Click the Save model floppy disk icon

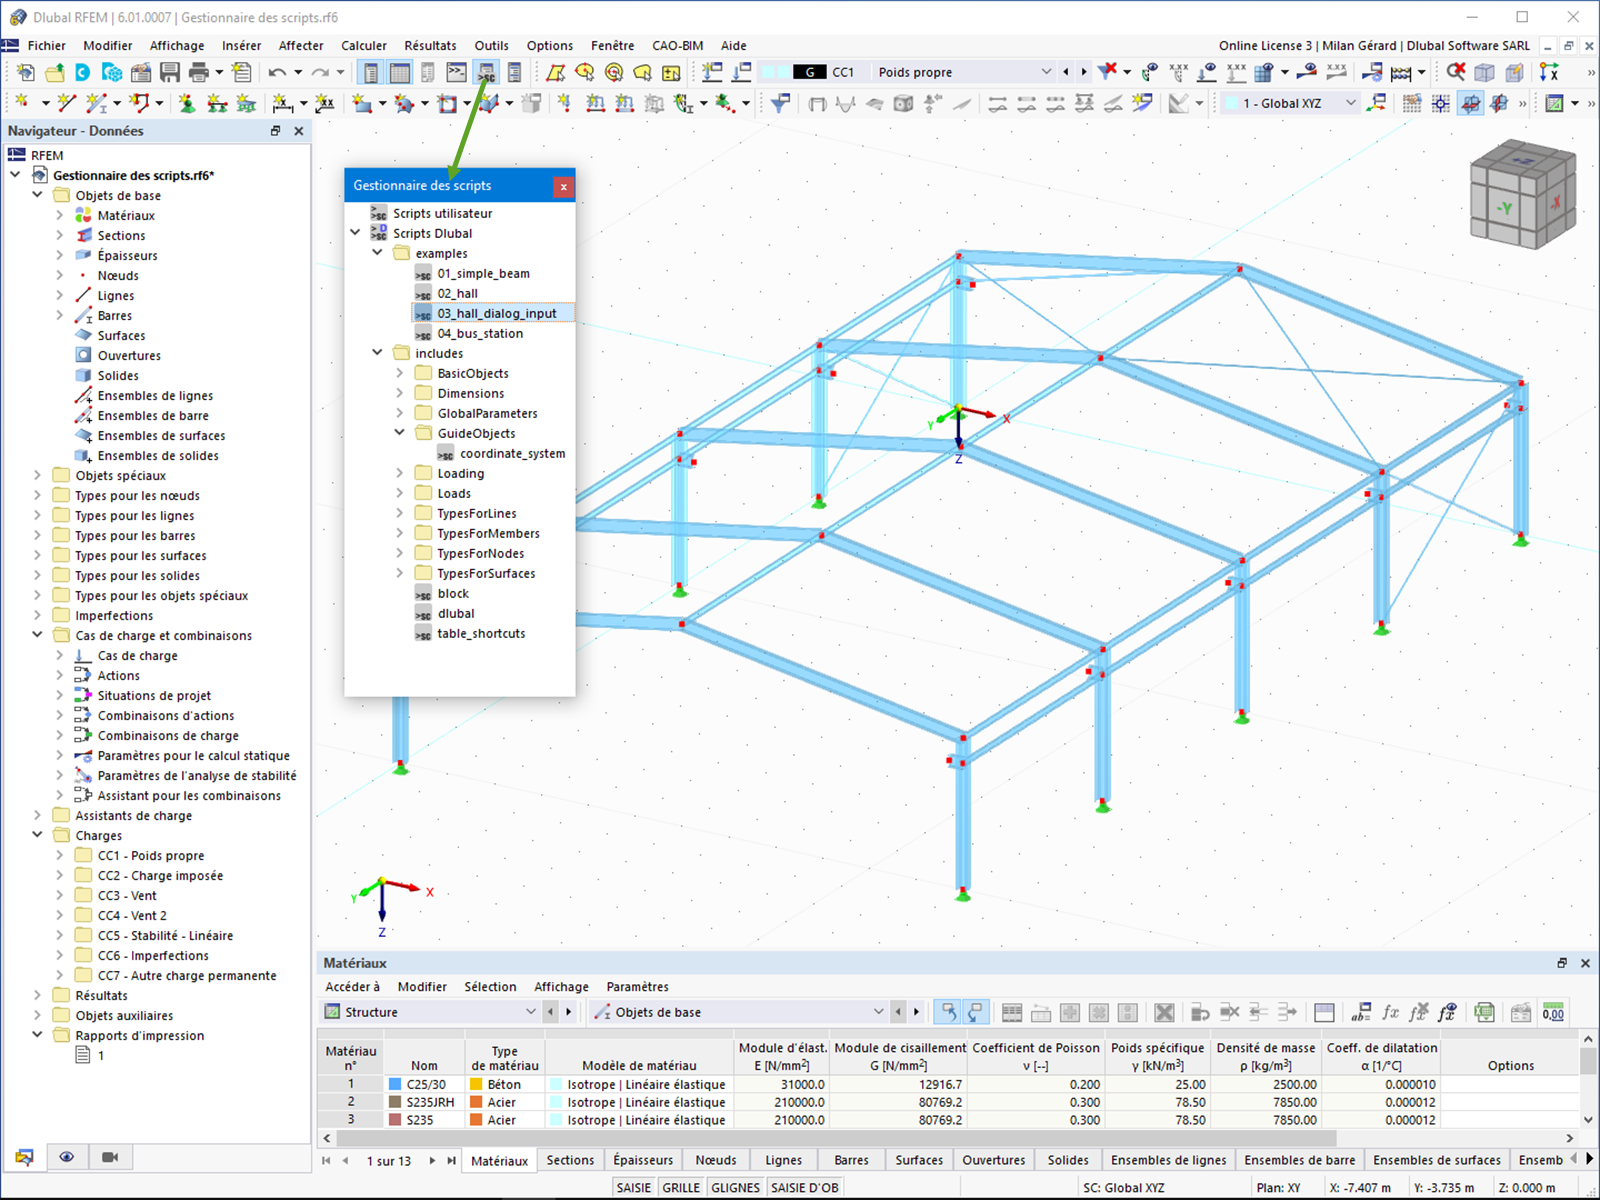click(x=170, y=72)
